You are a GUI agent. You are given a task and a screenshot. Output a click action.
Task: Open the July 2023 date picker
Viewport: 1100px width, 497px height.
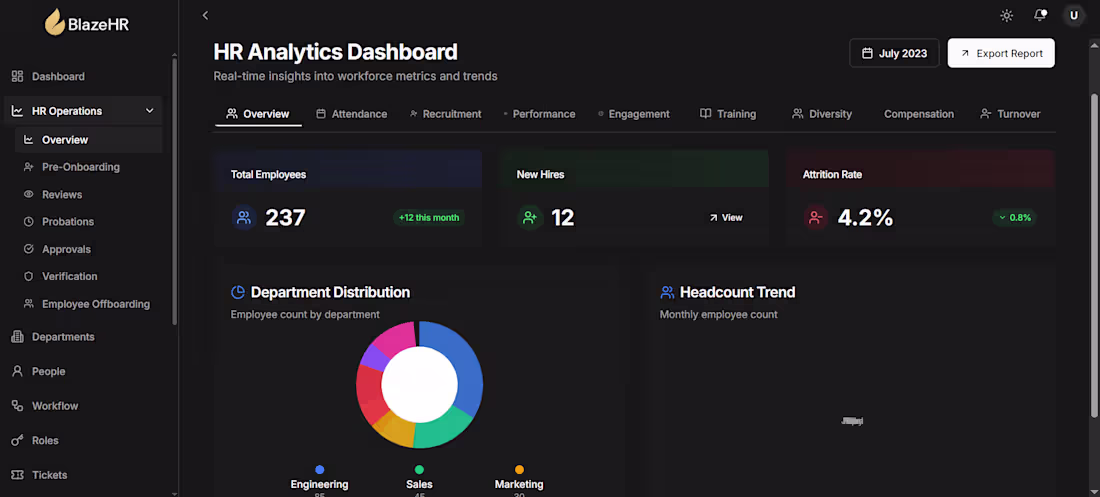[x=894, y=53]
